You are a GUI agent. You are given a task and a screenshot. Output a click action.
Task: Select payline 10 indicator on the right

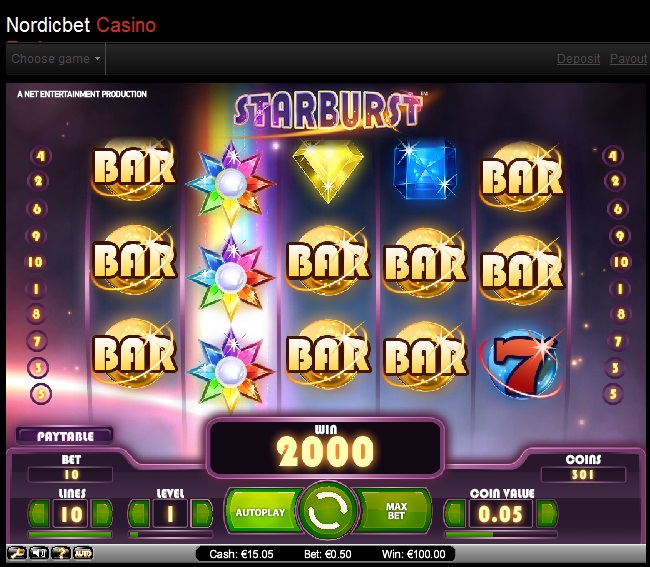pyautogui.click(x=621, y=262)
